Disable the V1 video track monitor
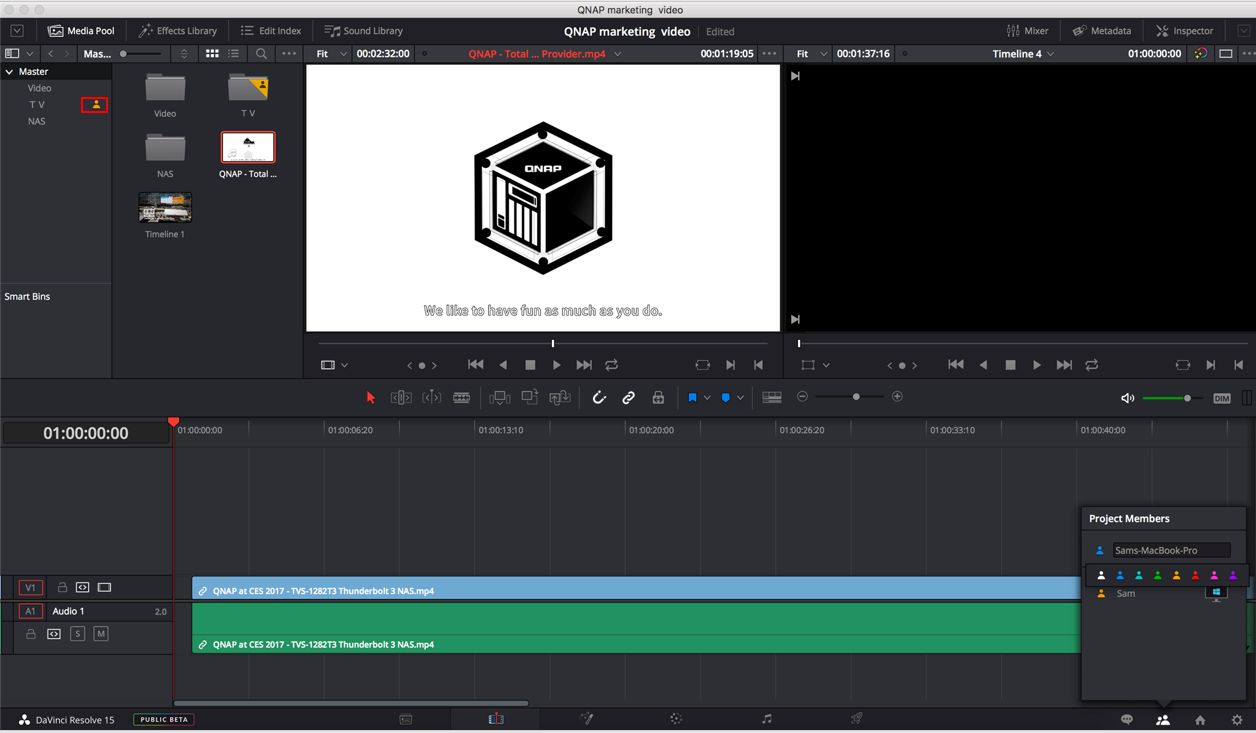1256x733 pixels. [104, 588]
